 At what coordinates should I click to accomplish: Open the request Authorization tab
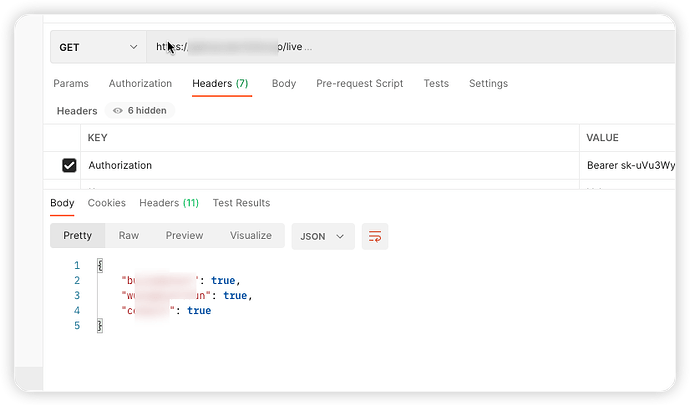140,83
